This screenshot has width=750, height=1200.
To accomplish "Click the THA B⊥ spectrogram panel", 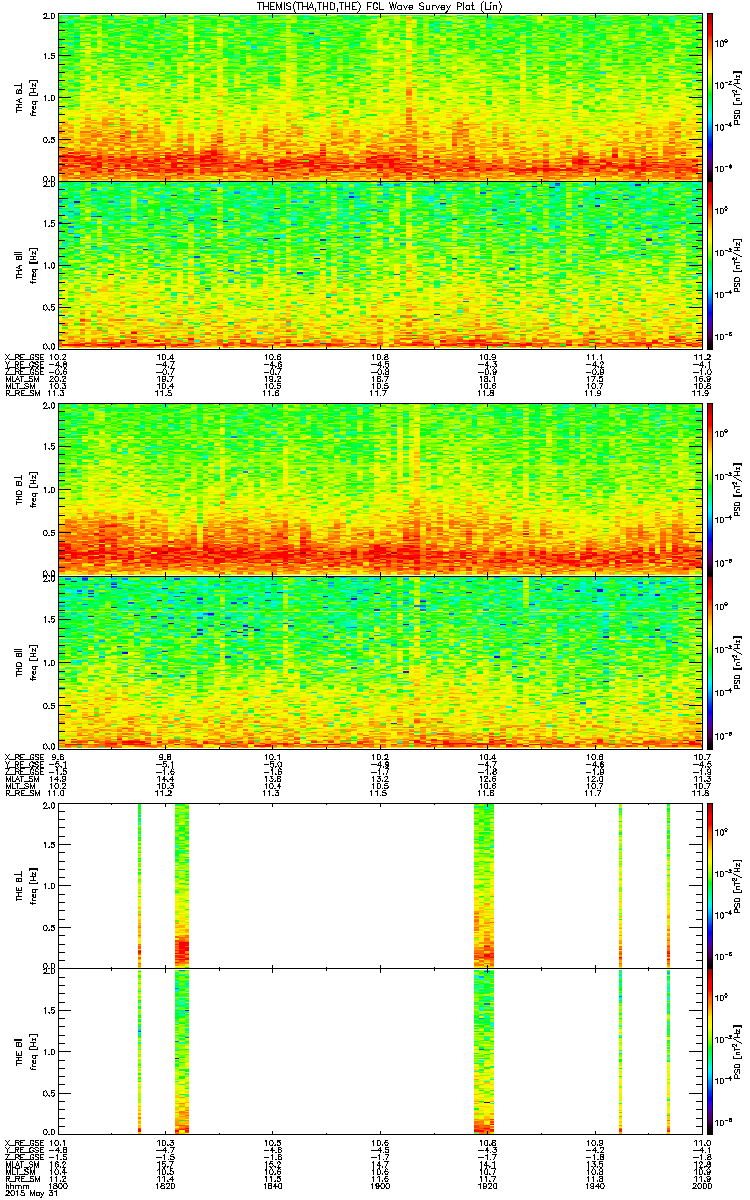I will point(379,97).
